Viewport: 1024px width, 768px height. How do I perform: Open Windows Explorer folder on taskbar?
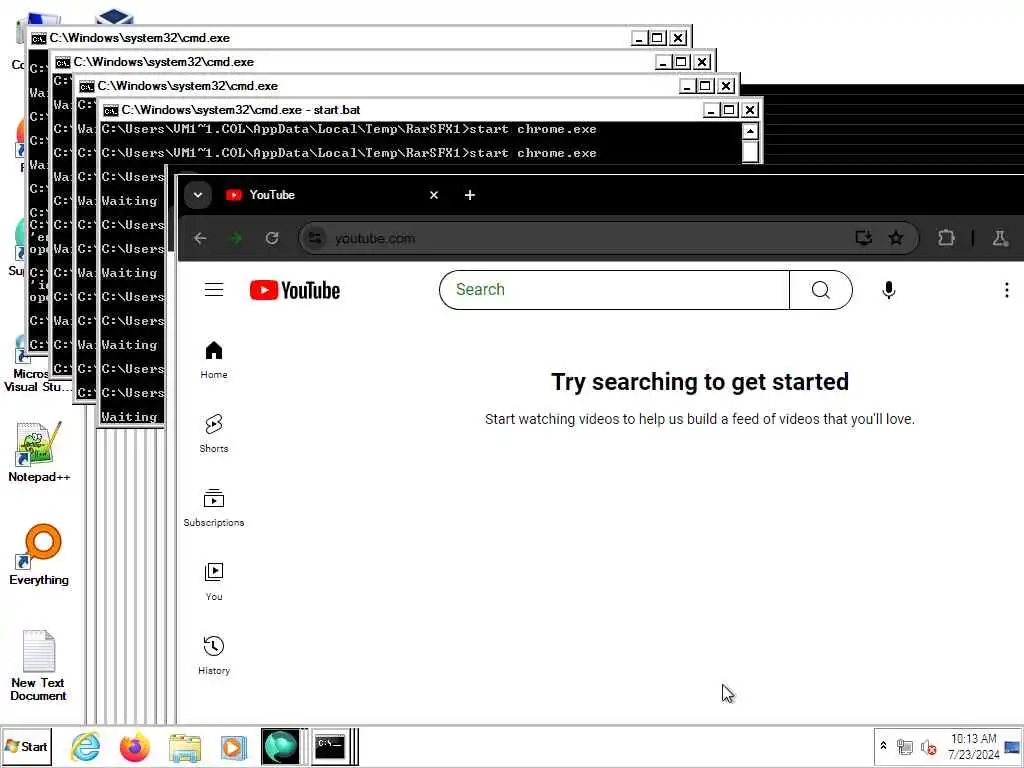185,747
